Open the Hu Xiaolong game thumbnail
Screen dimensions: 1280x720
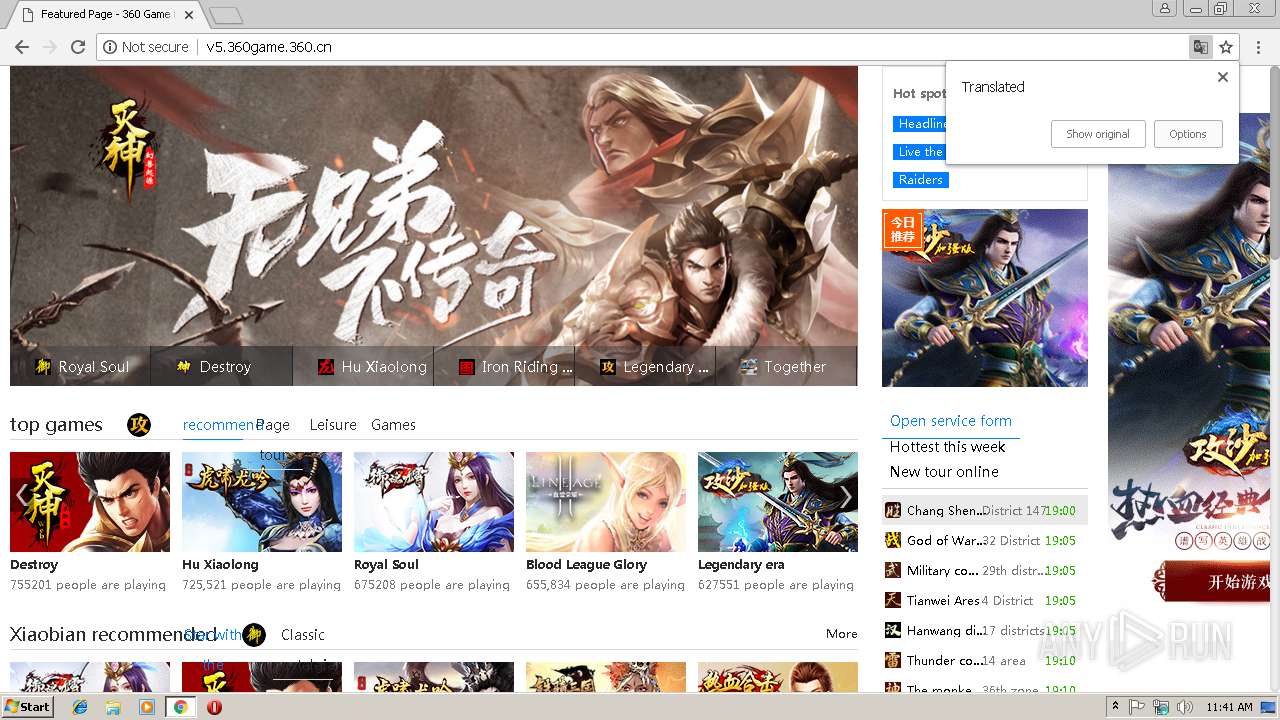click(x=262, y=502)
